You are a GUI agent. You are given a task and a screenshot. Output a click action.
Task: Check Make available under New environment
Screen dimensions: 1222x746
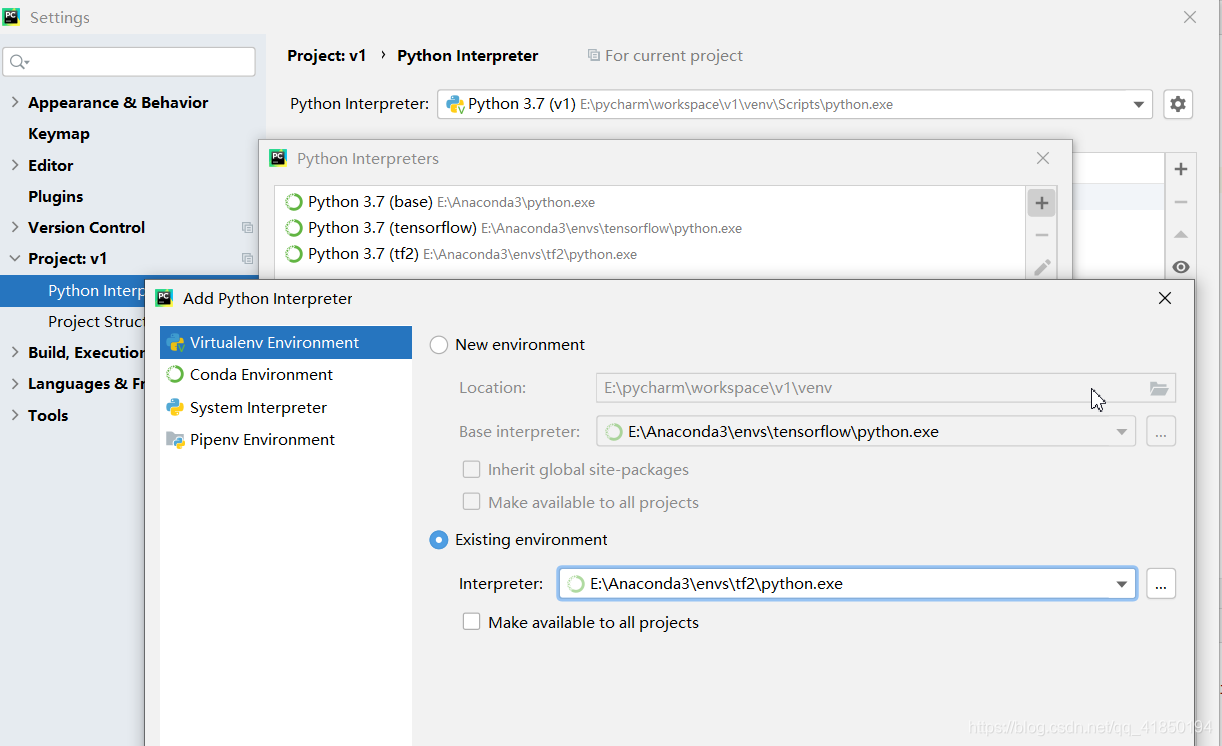(x=471, y=503)
